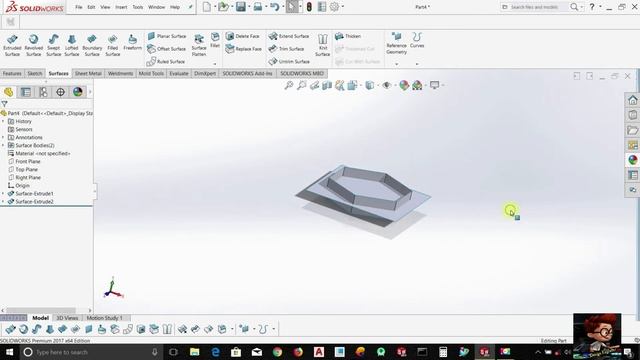This screenshot has height=360, width=640.
Task: Expand the Surface Bodies(2) node
Action: 3,145
